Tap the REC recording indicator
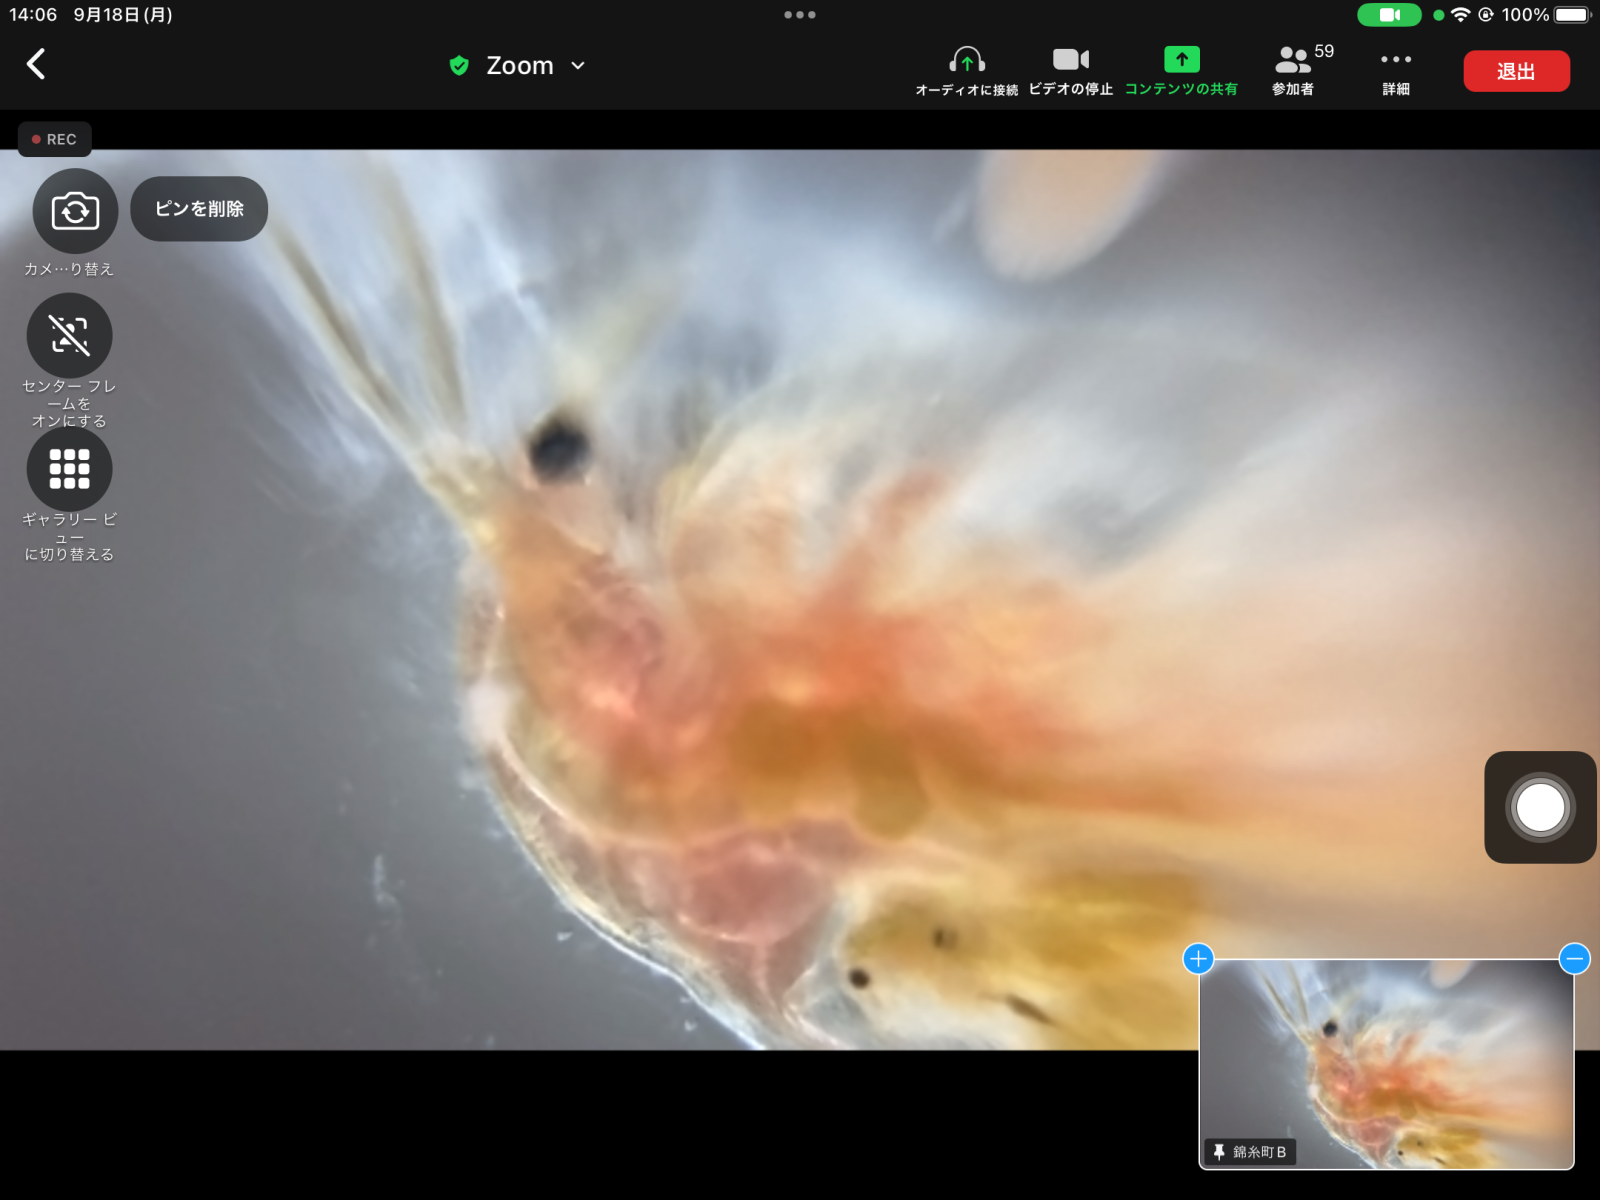Screen dimensions: 1600x1200 point(55,139)
